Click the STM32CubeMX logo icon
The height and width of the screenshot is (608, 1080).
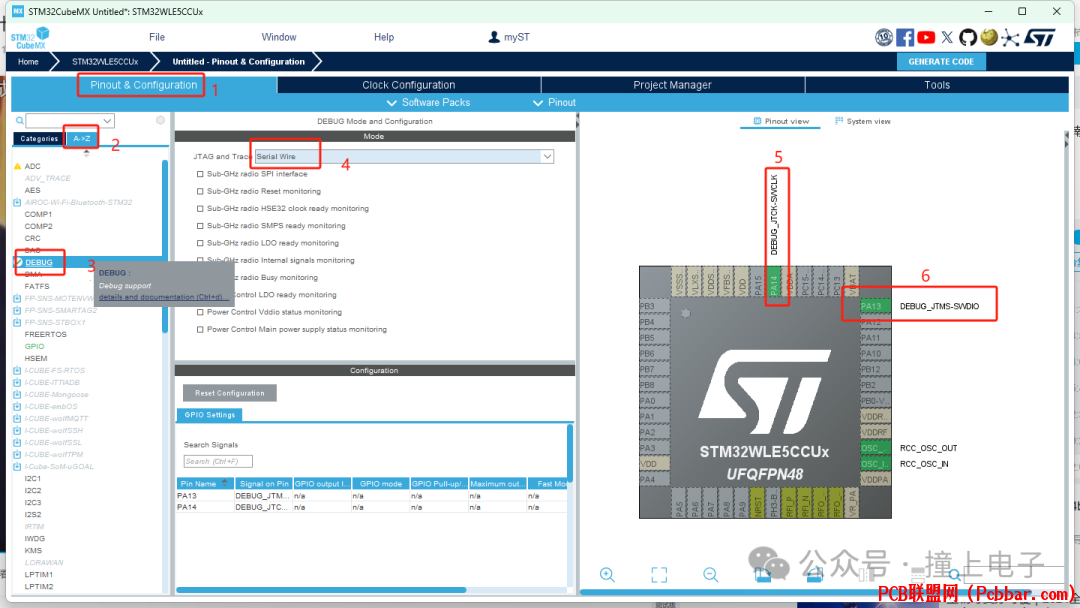click(30, 37)
